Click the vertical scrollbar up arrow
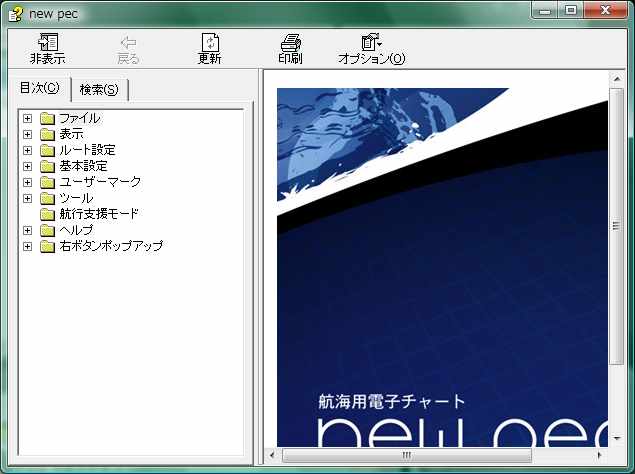Screen dimensions: 635x474 [616, 79]
